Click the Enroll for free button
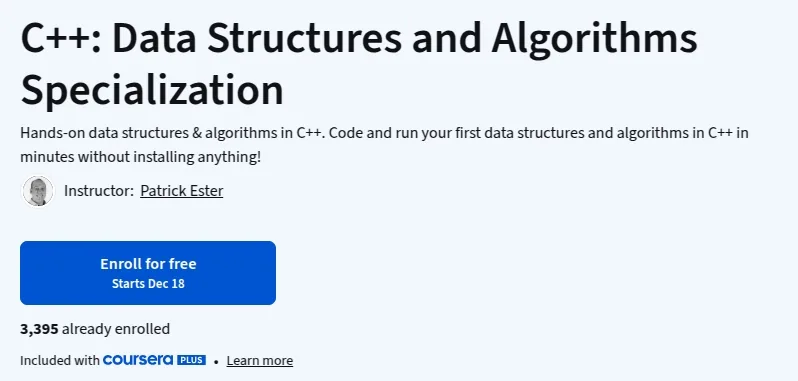The height and width of the screenshot is (381, 798). tap(148, 273)
